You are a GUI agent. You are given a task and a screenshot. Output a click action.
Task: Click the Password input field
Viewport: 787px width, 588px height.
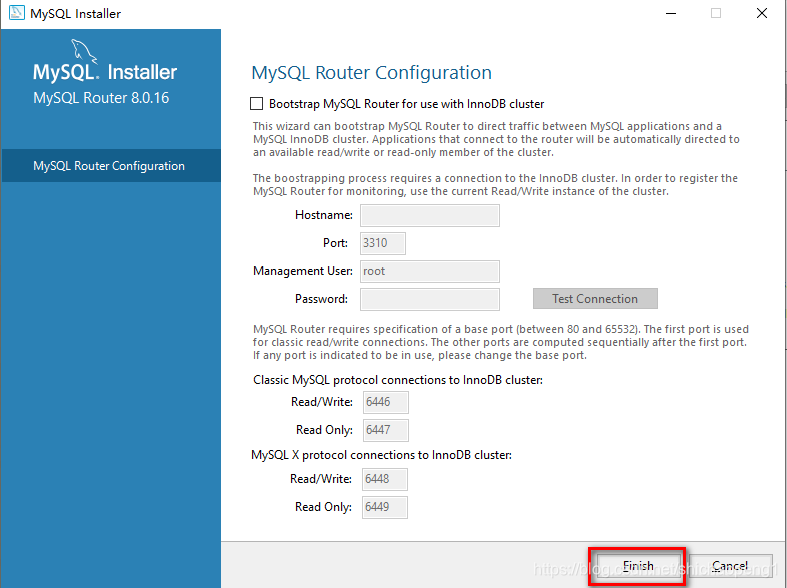tap(430, 300)
